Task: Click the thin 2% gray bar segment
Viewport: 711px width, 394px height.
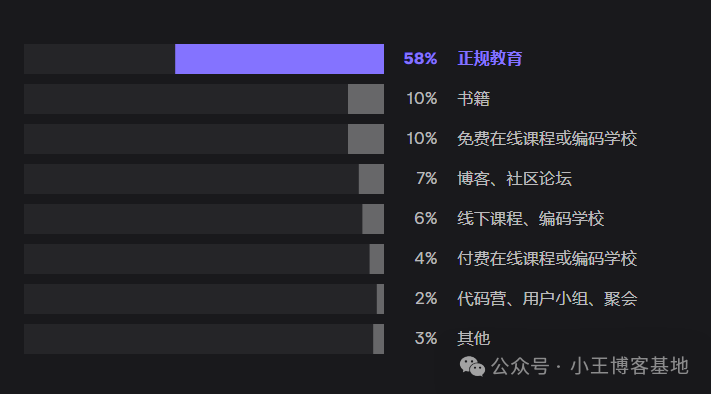Action: [x=380, y=299]
